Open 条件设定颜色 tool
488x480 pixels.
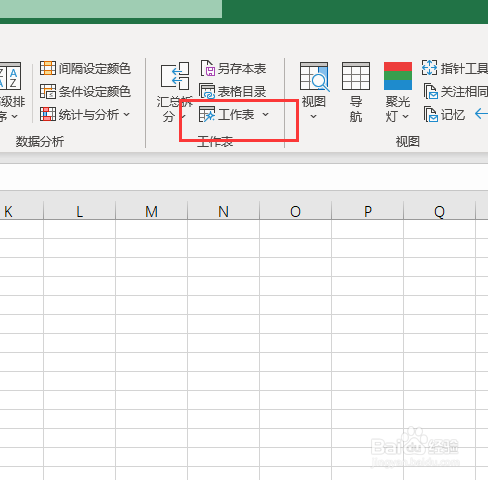85,91
